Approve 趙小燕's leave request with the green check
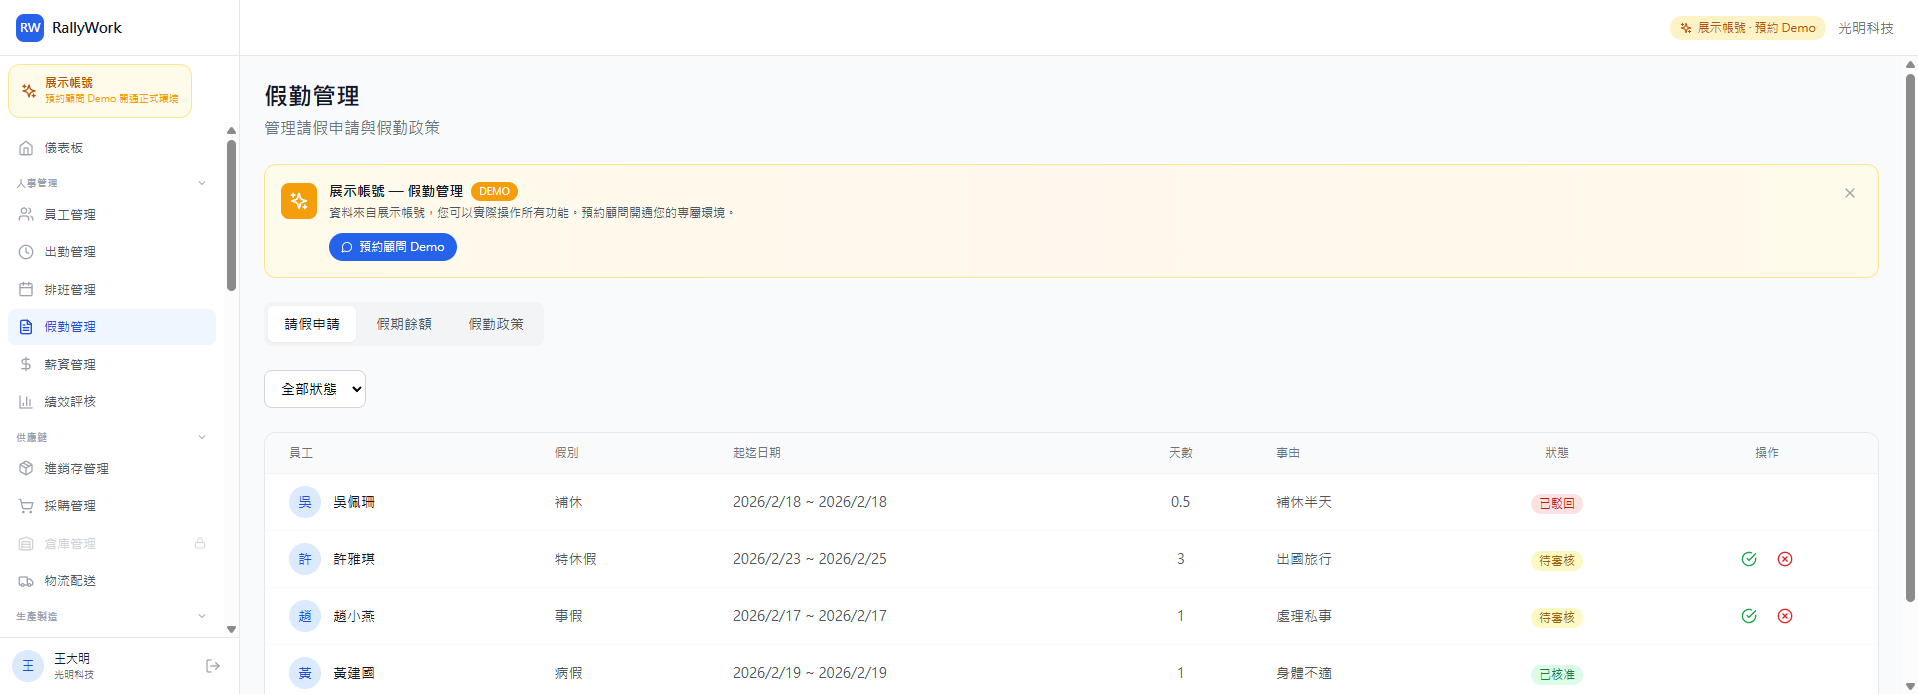Screen dimensions: 1918x694 tap(1748, 616)
